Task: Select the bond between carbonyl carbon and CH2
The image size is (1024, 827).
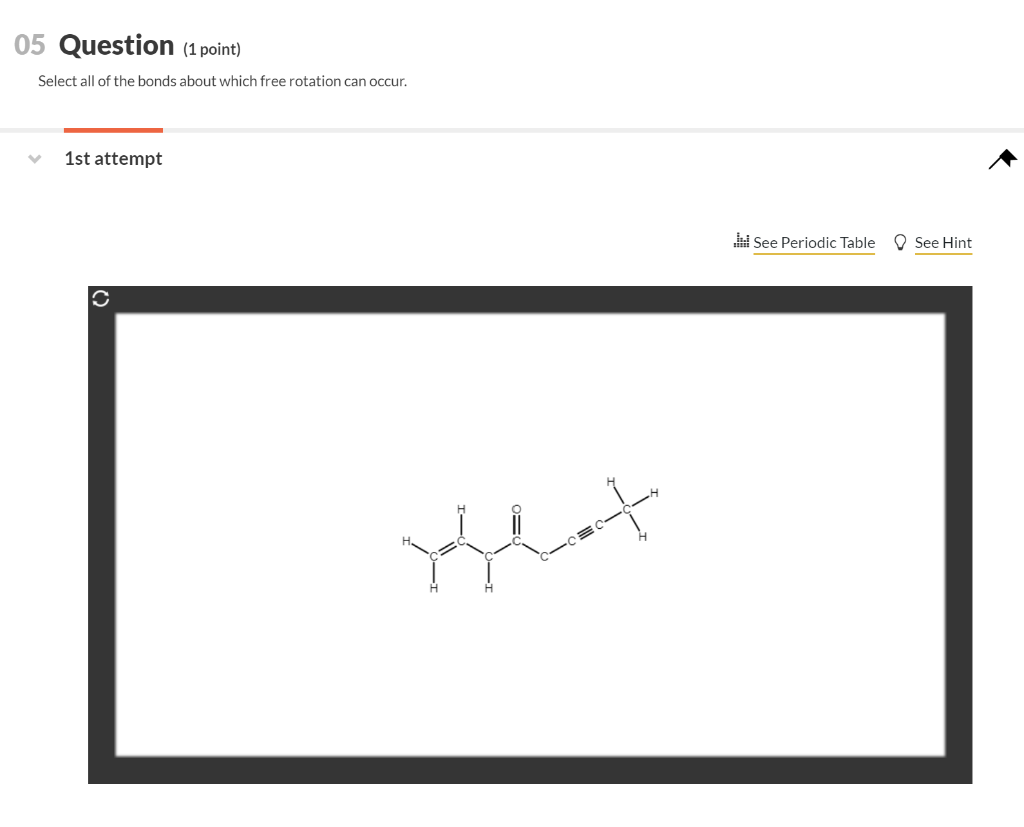Action: click(x=530, y=548)
